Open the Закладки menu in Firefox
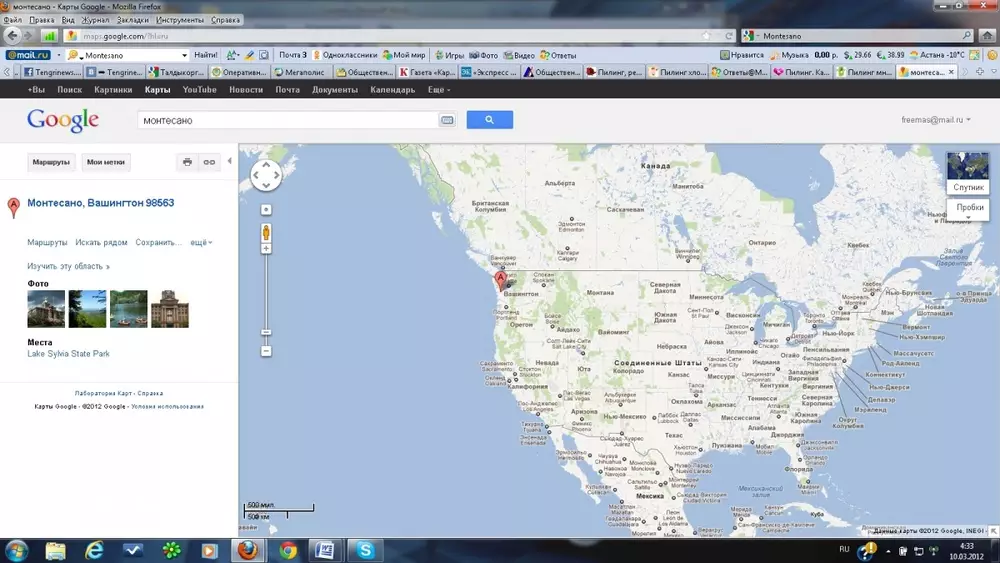The height and width of the screenshot is (563, 1000). pyautogui.click(x=135, y=20)
